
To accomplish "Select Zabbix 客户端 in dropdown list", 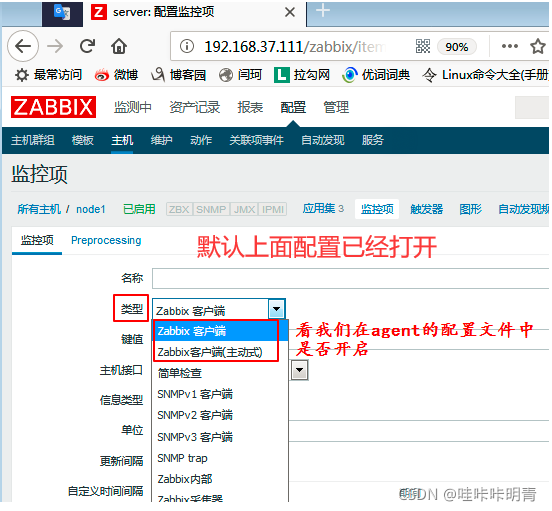I will point(220,331).
